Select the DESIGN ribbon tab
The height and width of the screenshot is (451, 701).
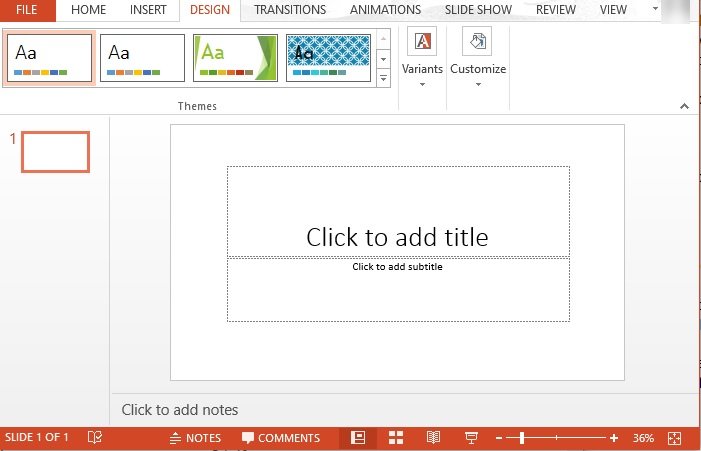[210, 10]
